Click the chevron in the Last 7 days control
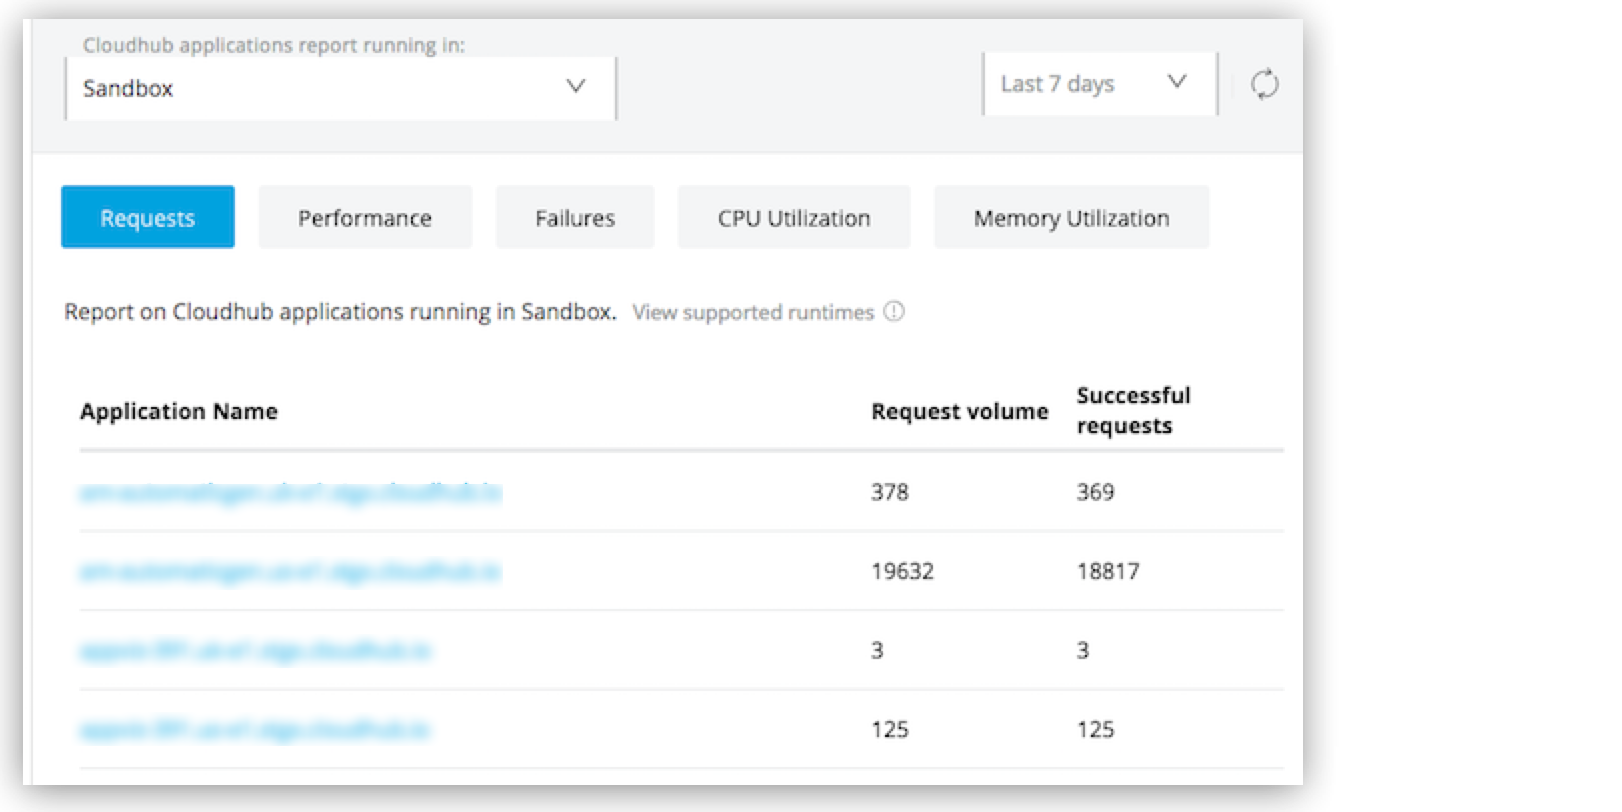The width and height of the screenshot is (1622, 812). [1176, 83]
